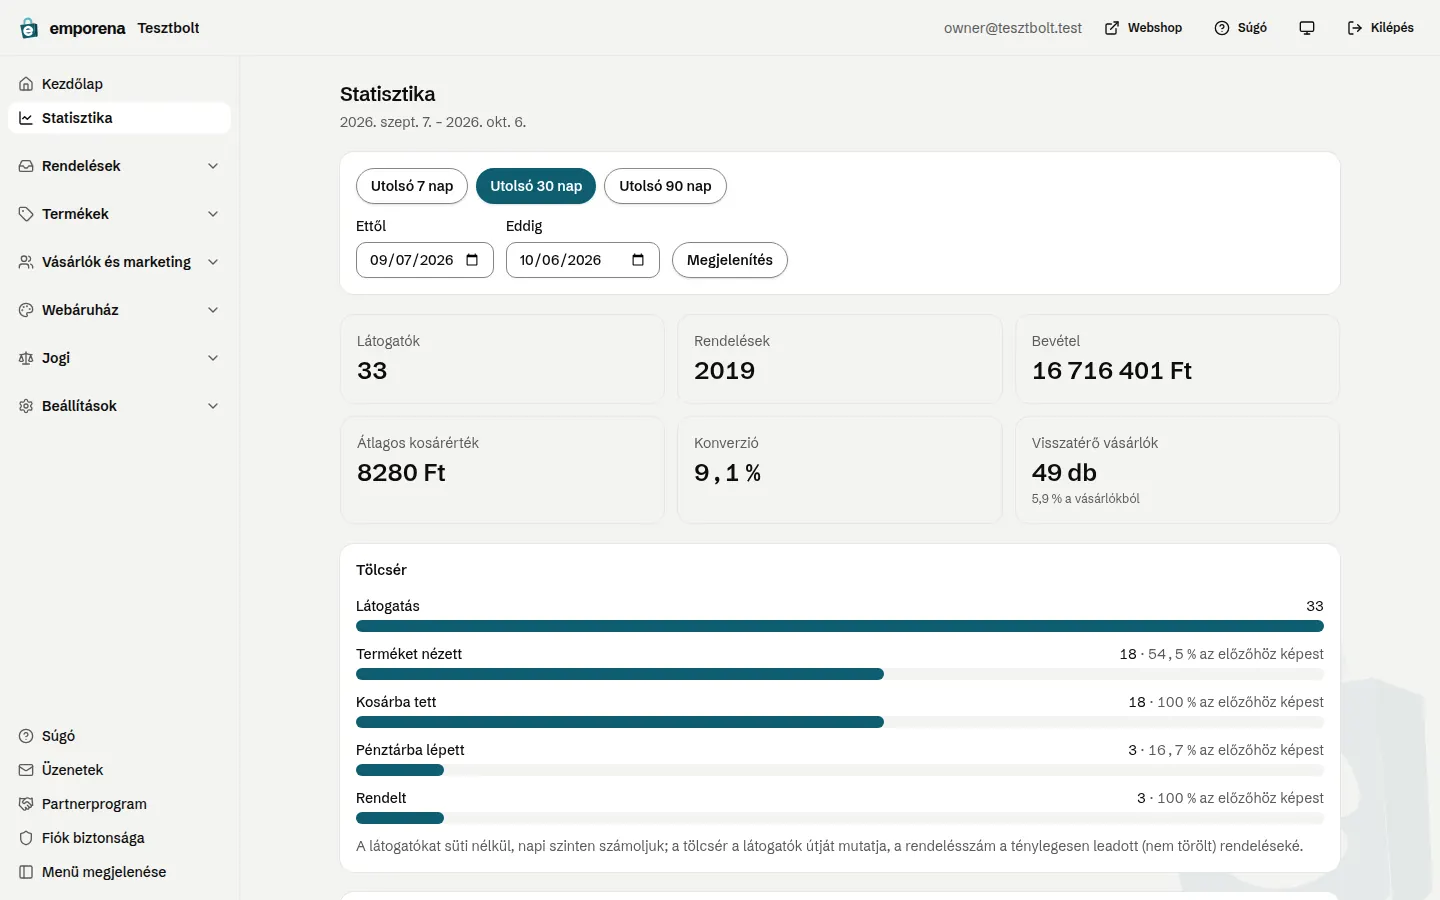The height and width of the screenshot is (900, 1440).
Task: Click Kilépés to log out
Action: [x=1381, y=28]
